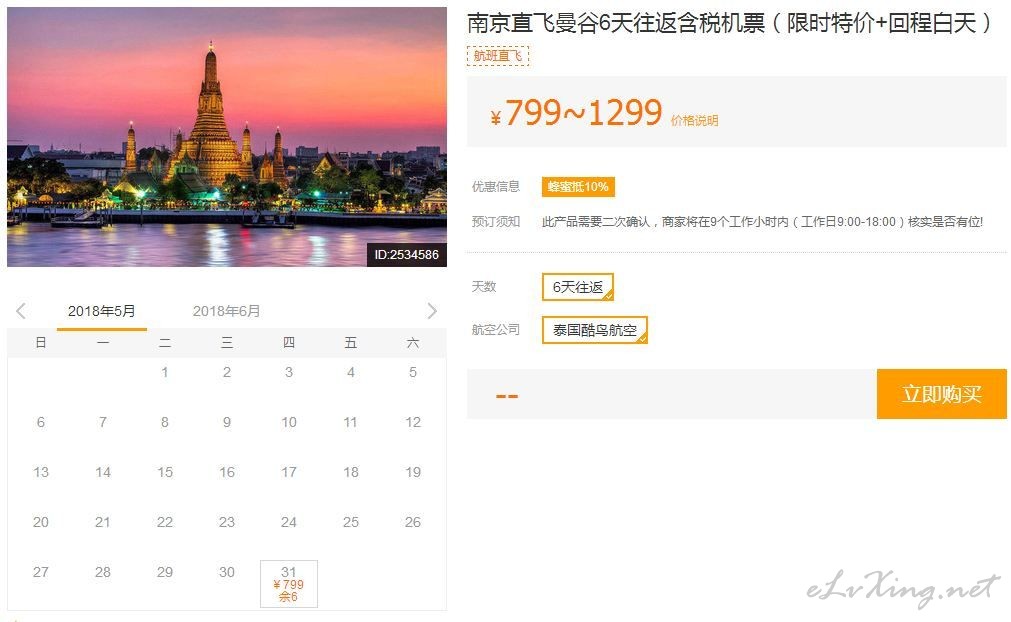
Task: Select calendar date 22
Action: [x=165, y=522]
